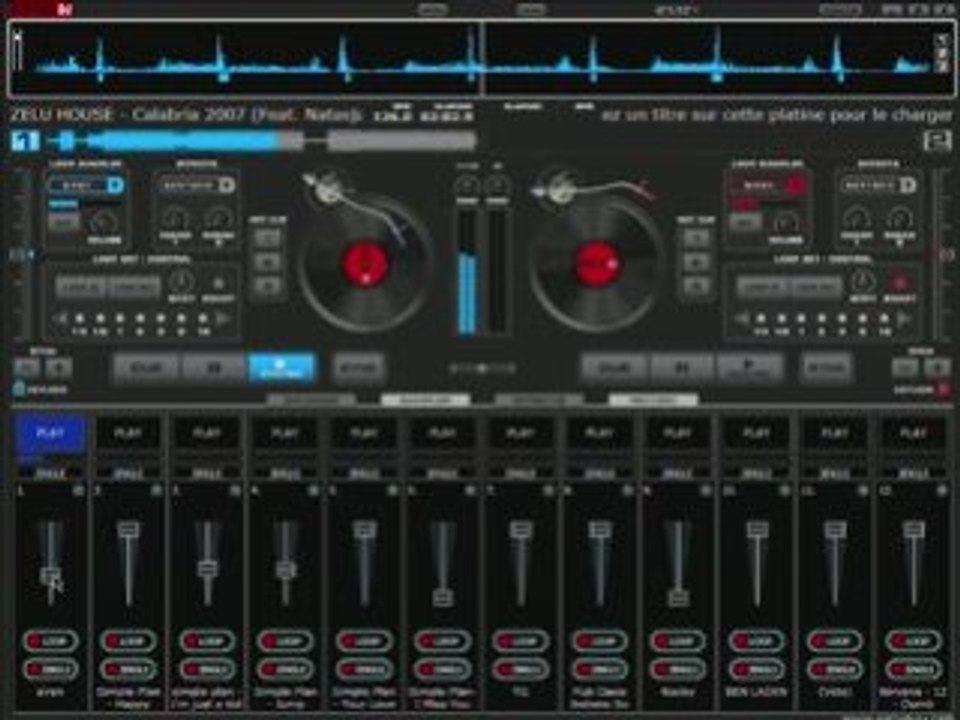Toggle LOOP on sampler slot 12
This screenshot has width=960, height=720.
pos(913,641)
